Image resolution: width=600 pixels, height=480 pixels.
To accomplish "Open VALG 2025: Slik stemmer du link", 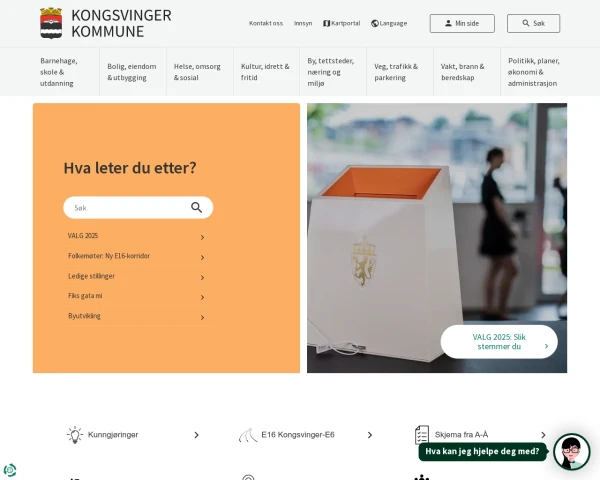I will tap(499, 342).
